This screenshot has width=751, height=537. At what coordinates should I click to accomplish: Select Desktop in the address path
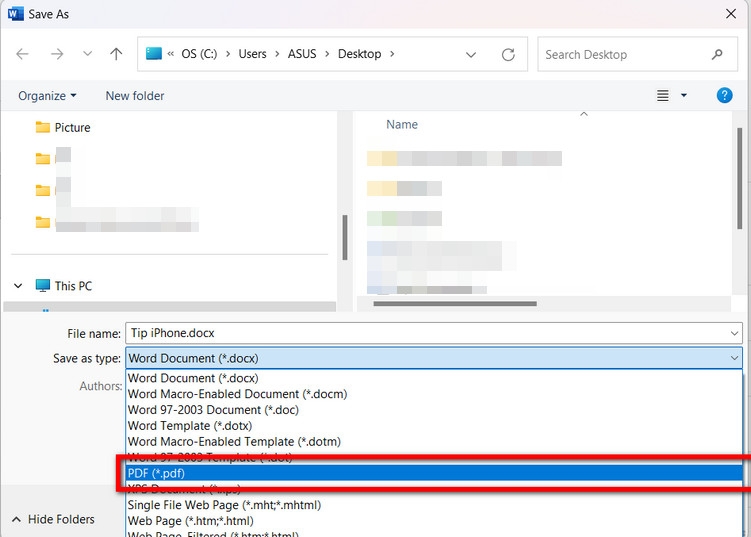click(x=359, y=54)
